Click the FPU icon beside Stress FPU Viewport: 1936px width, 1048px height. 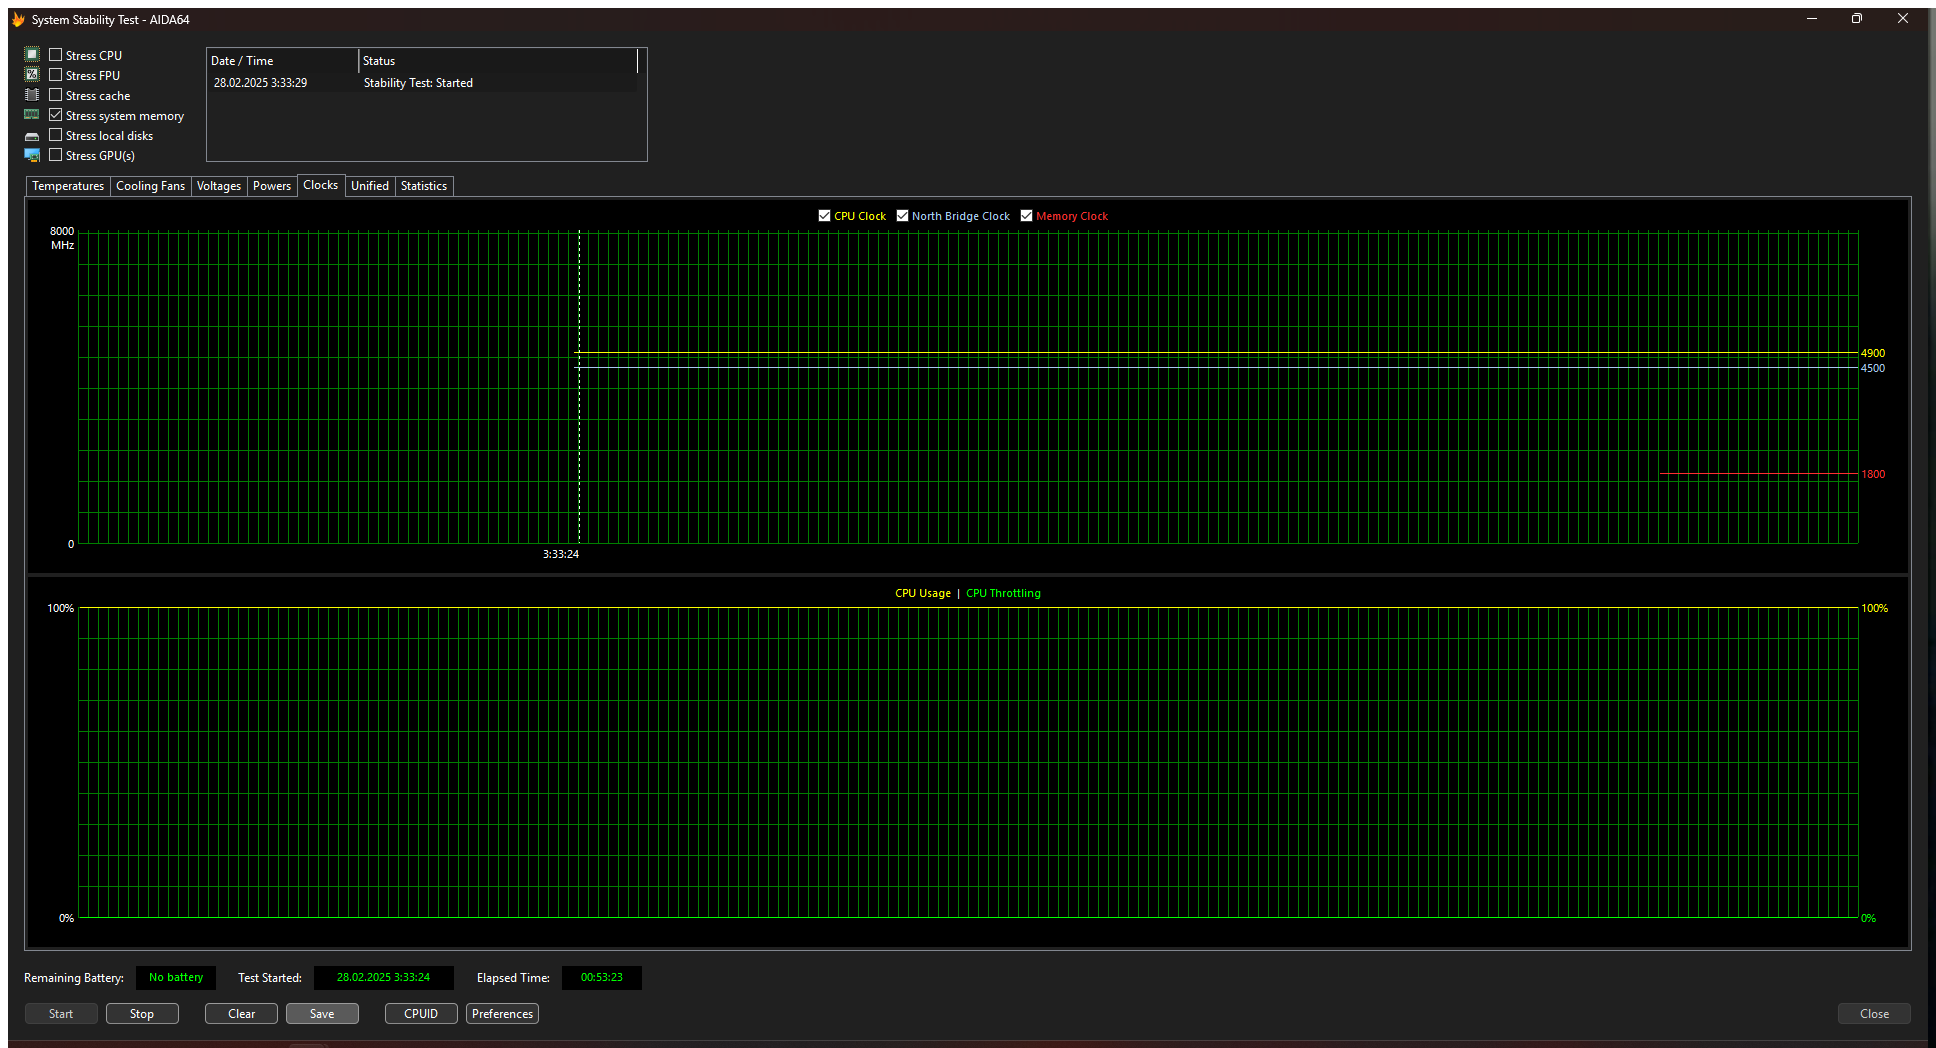click(32, 75)
